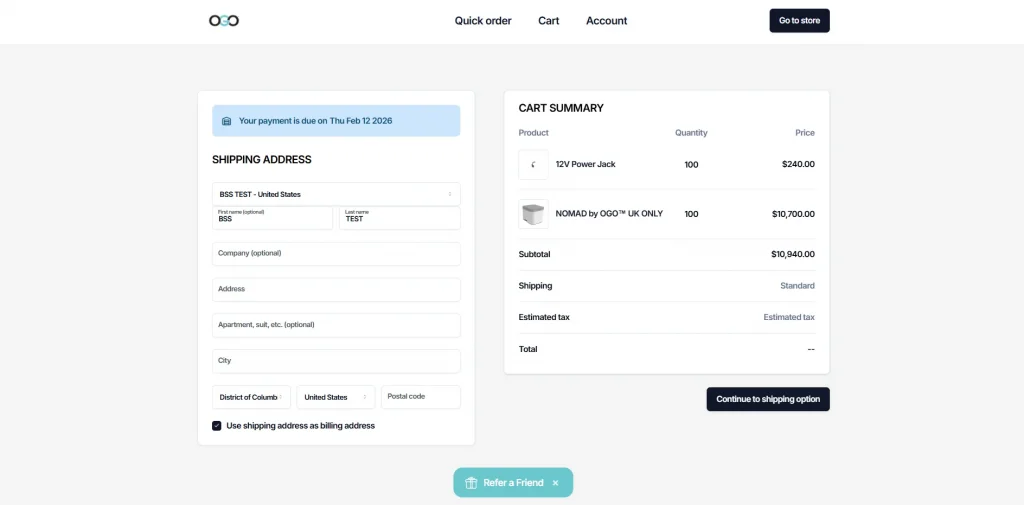Open the United States country dropdown
The height and width of the screenshot is (505, 1024).
(x=336, y=397)
